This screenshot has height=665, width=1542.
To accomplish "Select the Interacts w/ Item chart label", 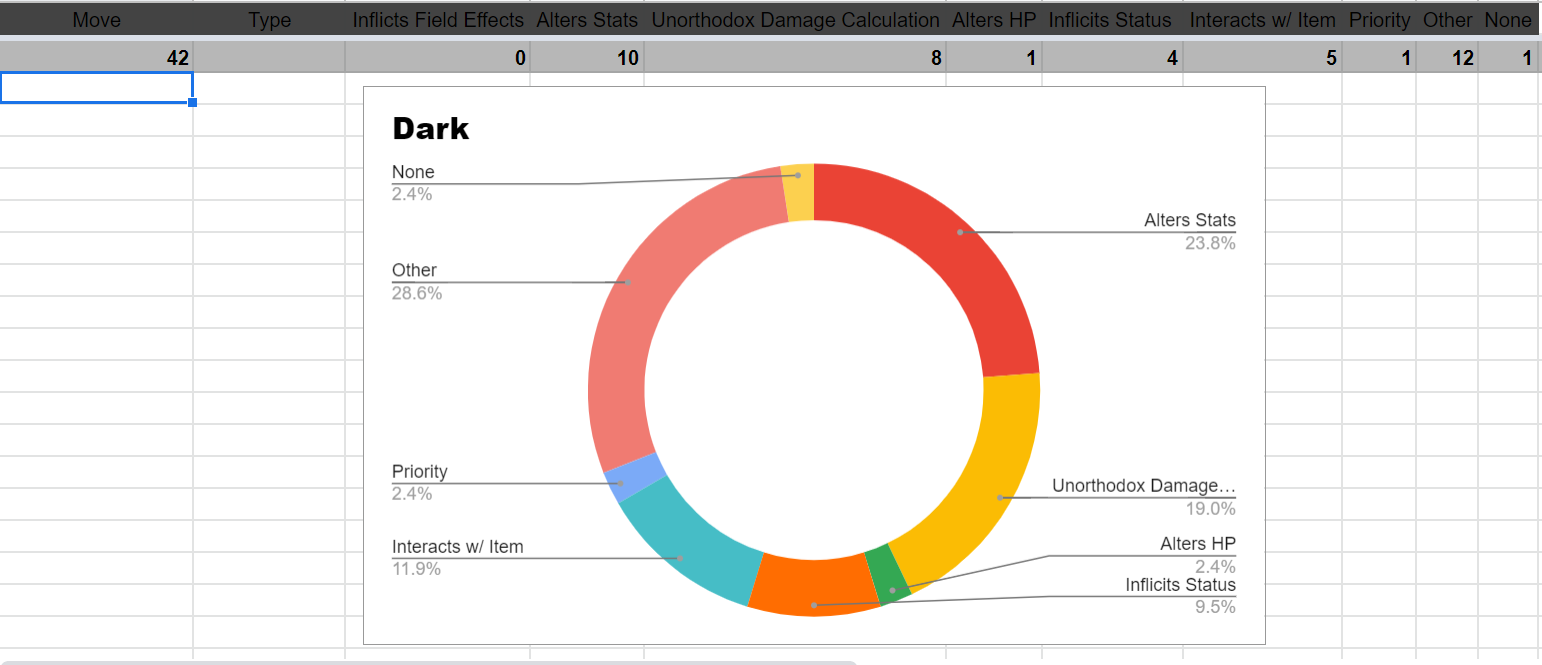I will coord(458,547).
